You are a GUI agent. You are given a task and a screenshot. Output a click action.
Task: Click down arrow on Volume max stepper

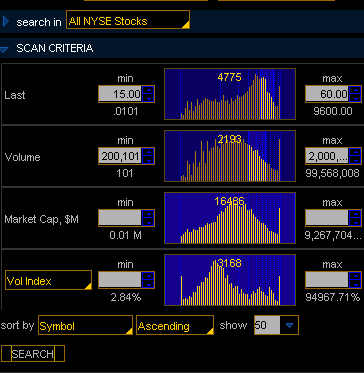[355, 160]
